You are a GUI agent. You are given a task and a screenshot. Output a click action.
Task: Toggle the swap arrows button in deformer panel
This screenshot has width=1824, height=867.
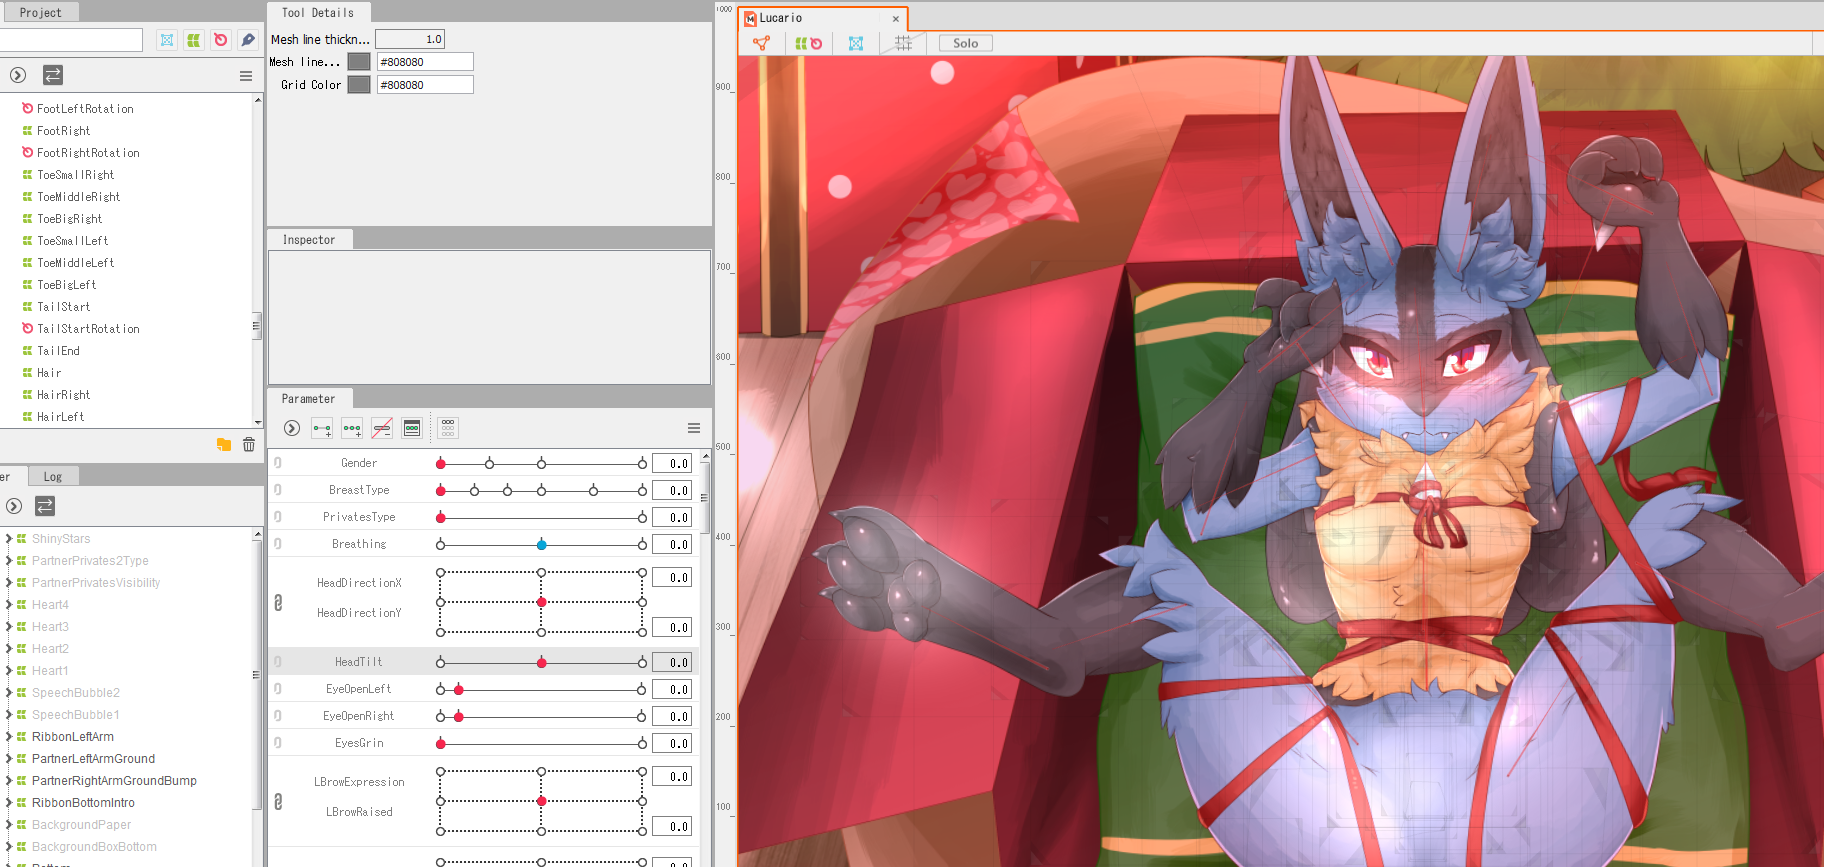point(53,75)
